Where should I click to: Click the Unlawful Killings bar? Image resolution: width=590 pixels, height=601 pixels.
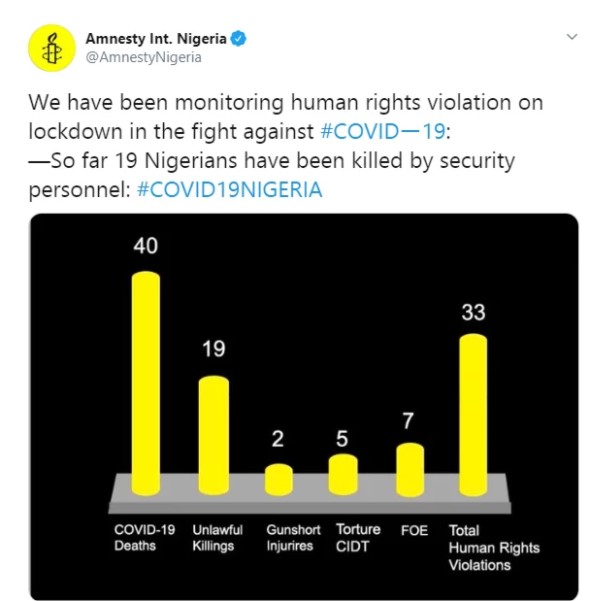pos(214,435)
